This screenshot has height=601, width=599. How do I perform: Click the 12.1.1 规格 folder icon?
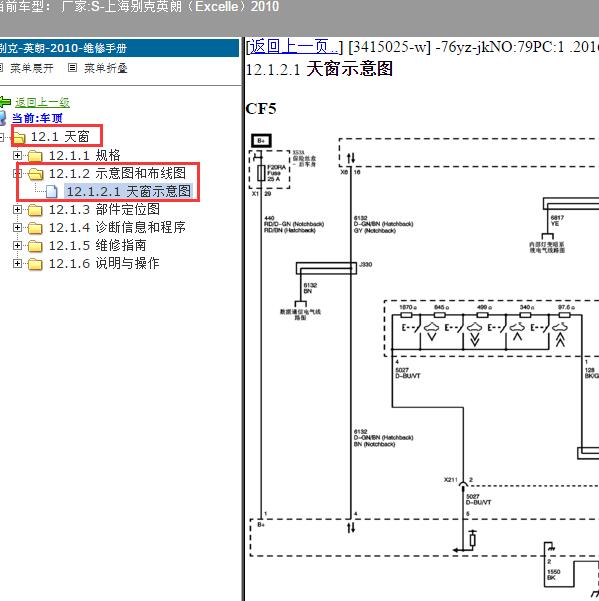(x=35, y=156)
